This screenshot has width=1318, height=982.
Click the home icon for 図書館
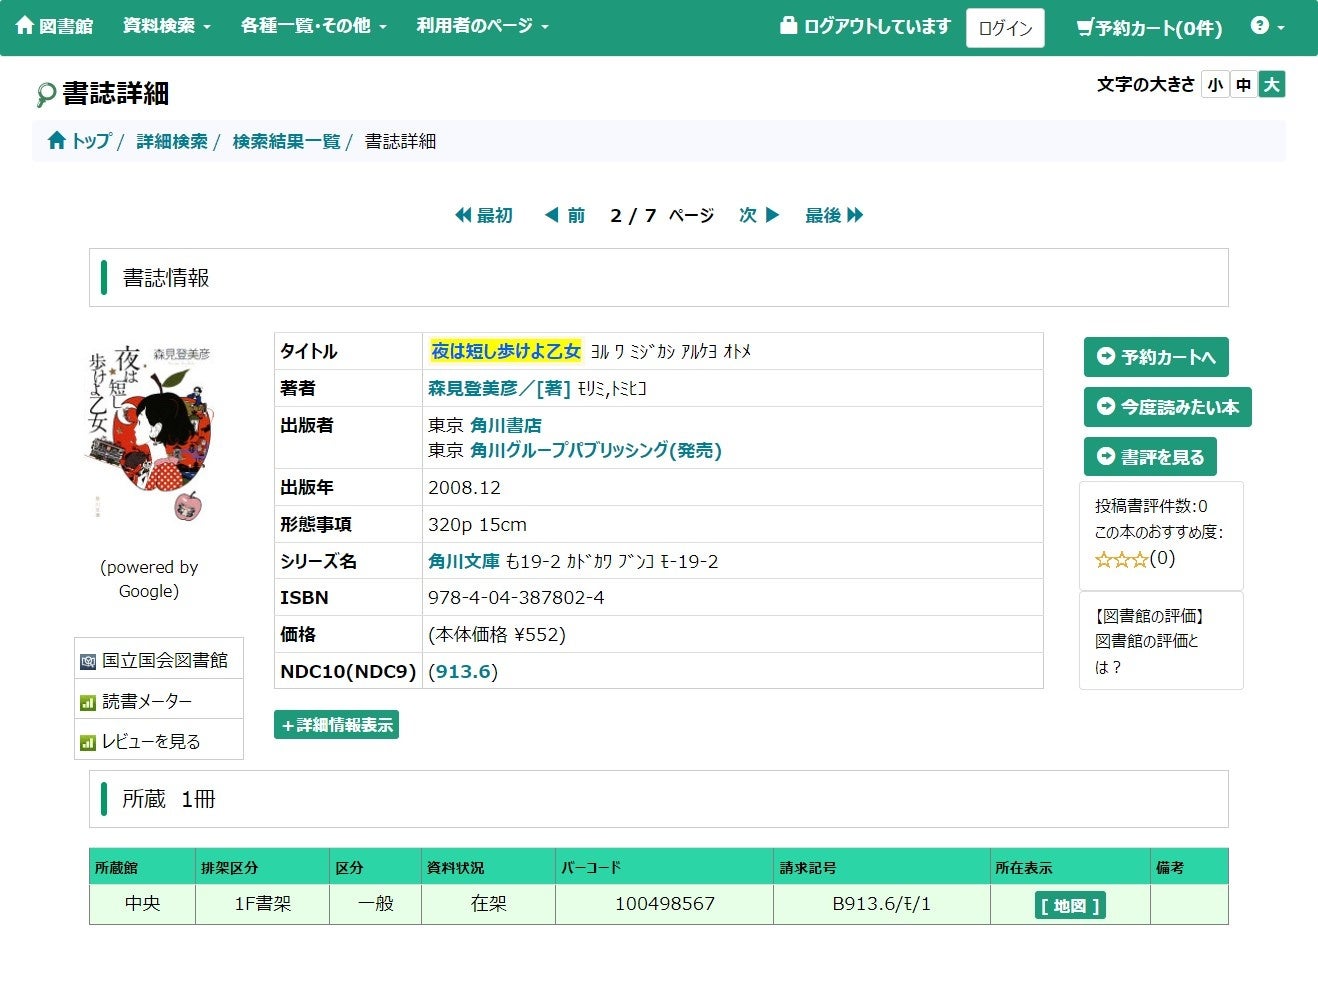click(24, 26)
